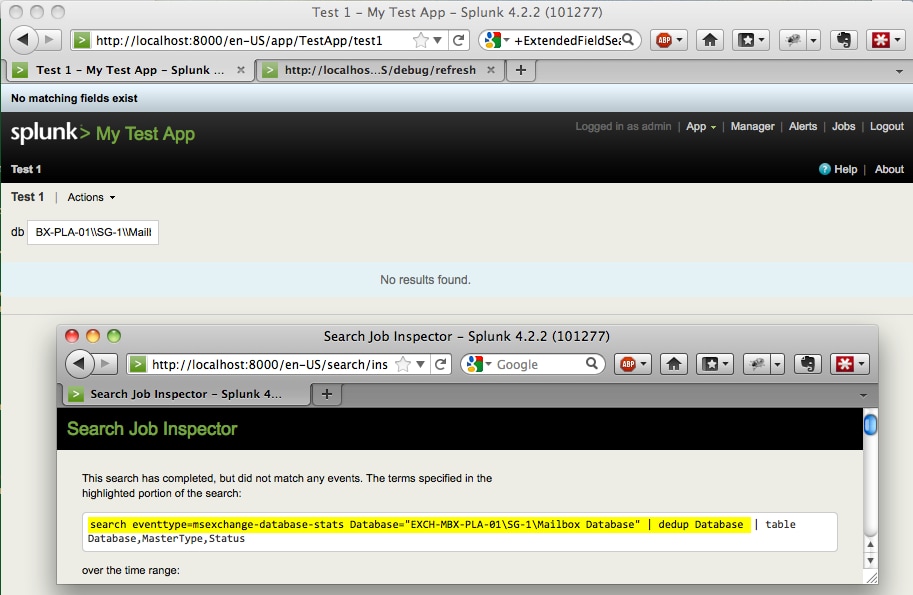Click the home icon in the Inspector window
913x595 pixels.
click(674, 364)
